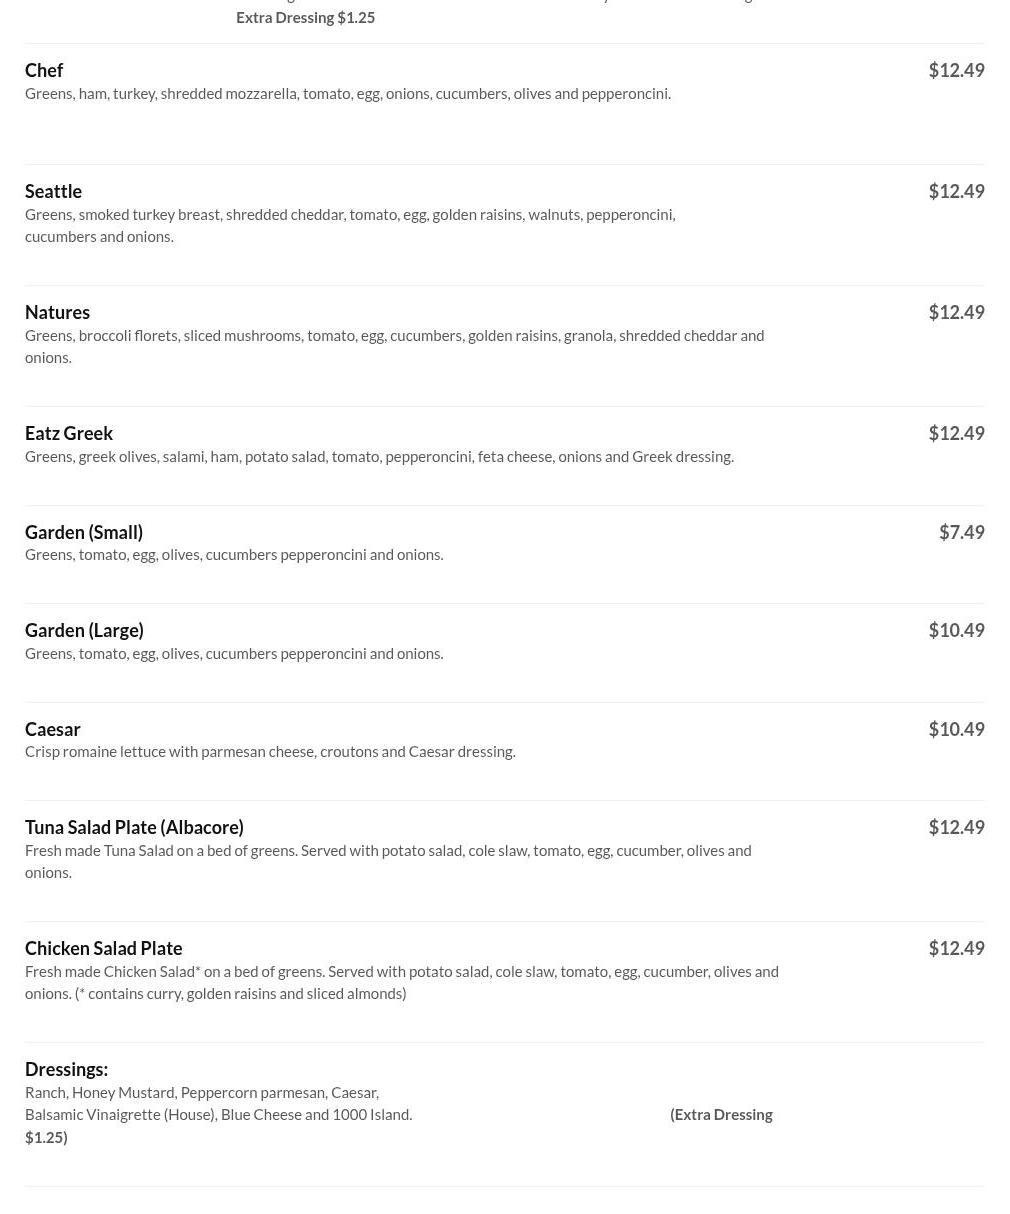The image size is (1010, 1214).
Task: Click the Seattle salad ingredients description
Action: click(x=350, y=225)
